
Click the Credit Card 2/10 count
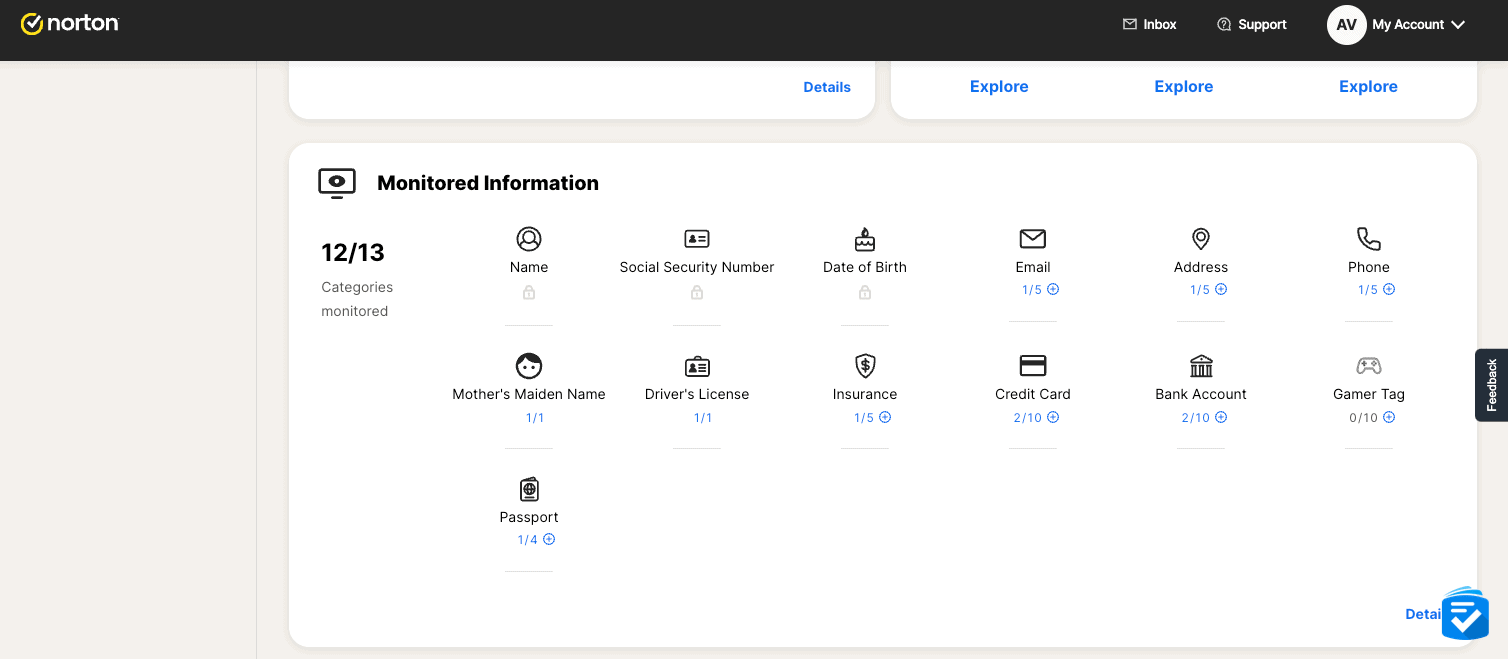(x=1027, y=418)
